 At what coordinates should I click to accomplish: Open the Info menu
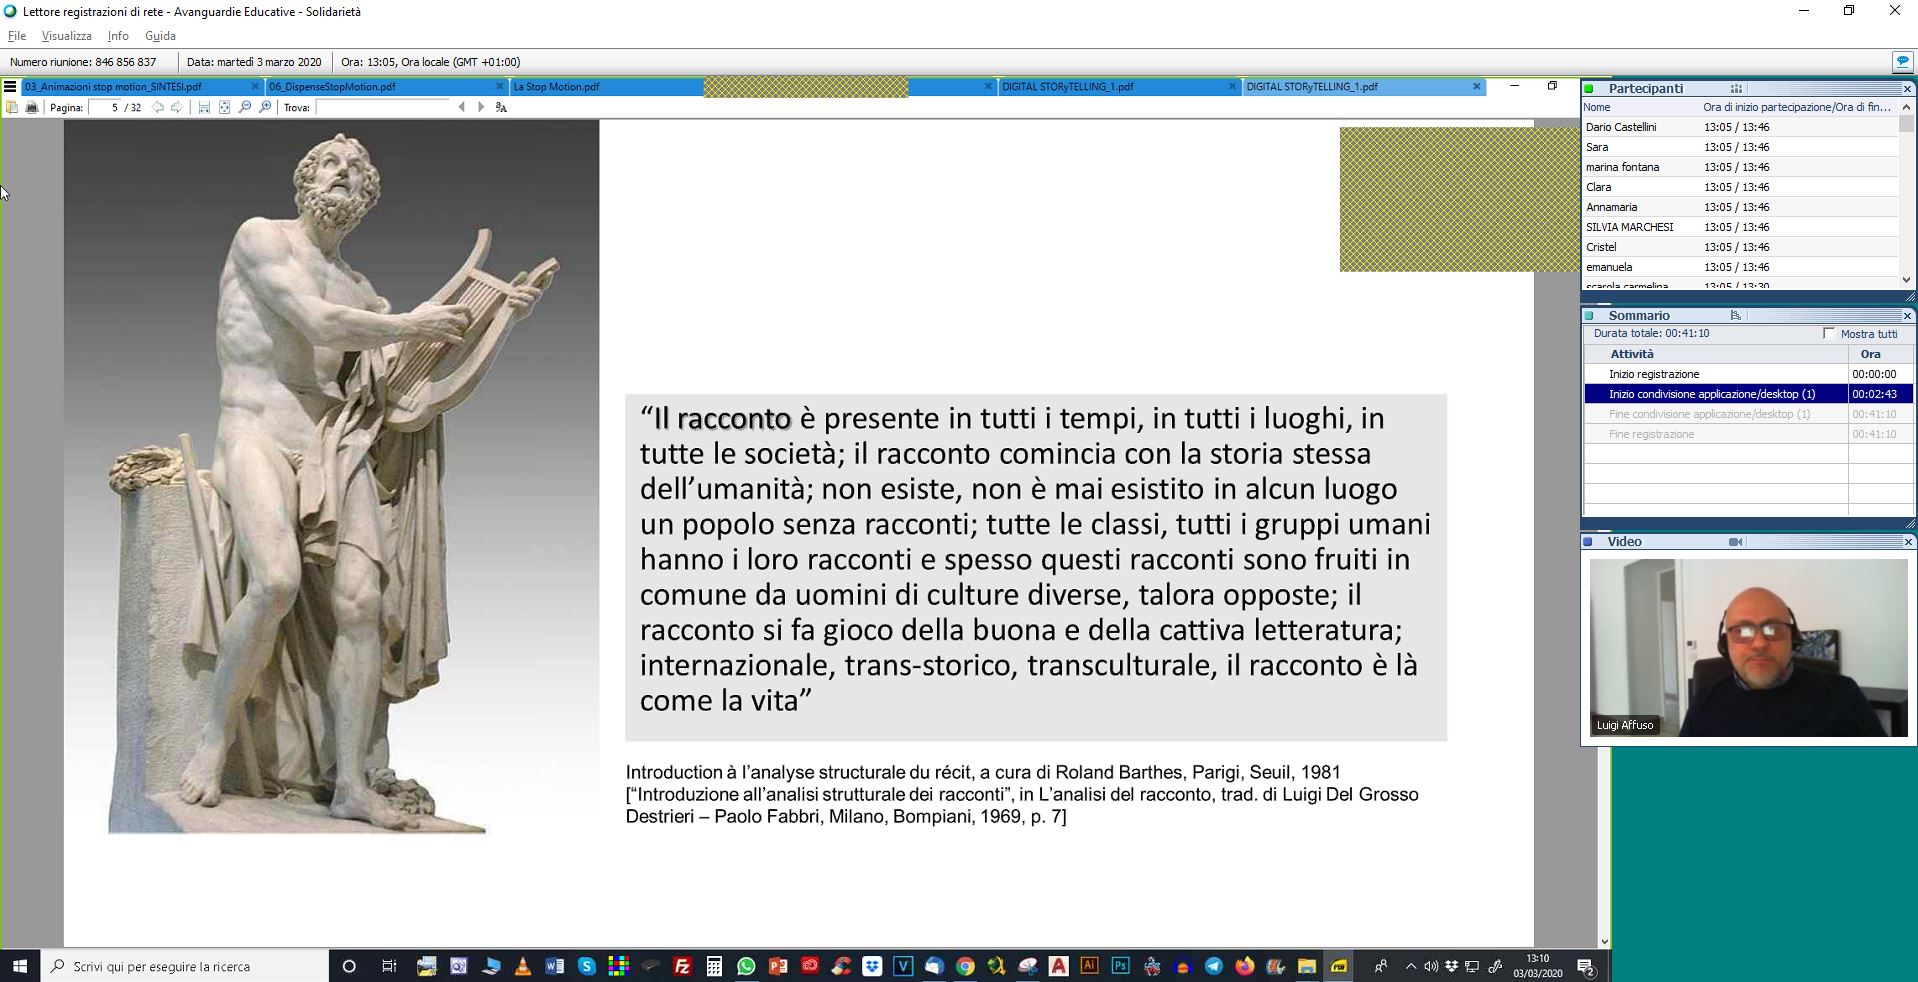118,36
